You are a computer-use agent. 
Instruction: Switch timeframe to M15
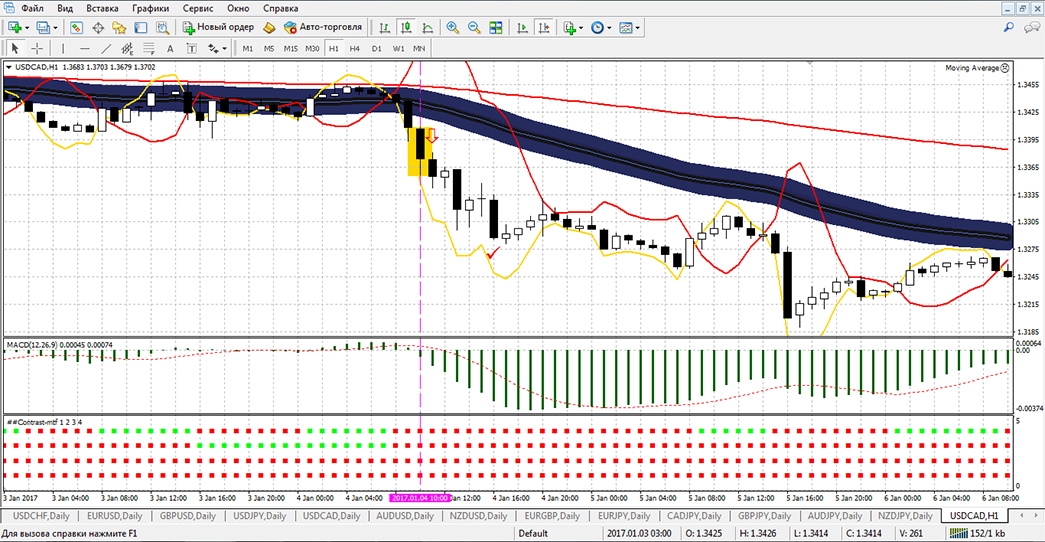[x=291, y=48]
